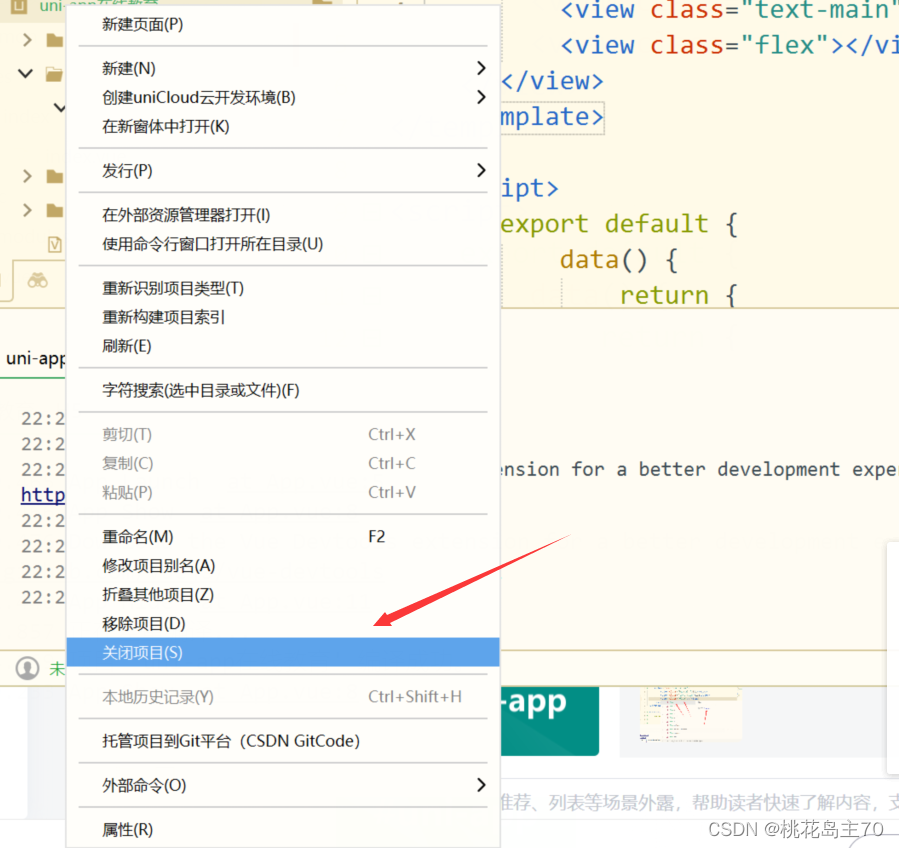Screen dimensions: 899x848
Task: Open the 创建uniCloud云开发环境(B) submenu
Action: coord(481,97)
